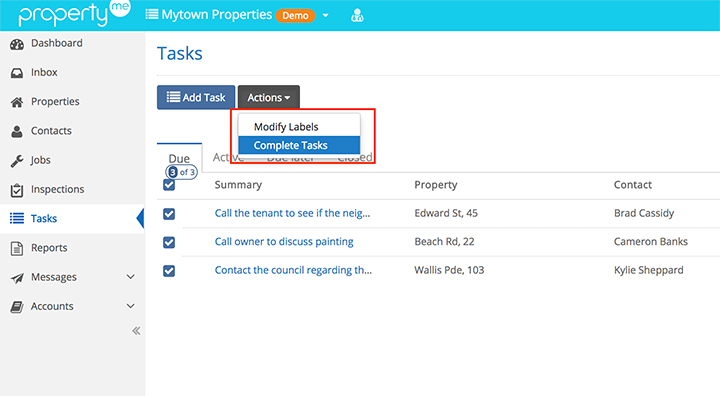Image resolution: width=720 pixels, height=396 pixels.
Task: Click property cell Wallis Pde, 103
Action: (449, 270)
